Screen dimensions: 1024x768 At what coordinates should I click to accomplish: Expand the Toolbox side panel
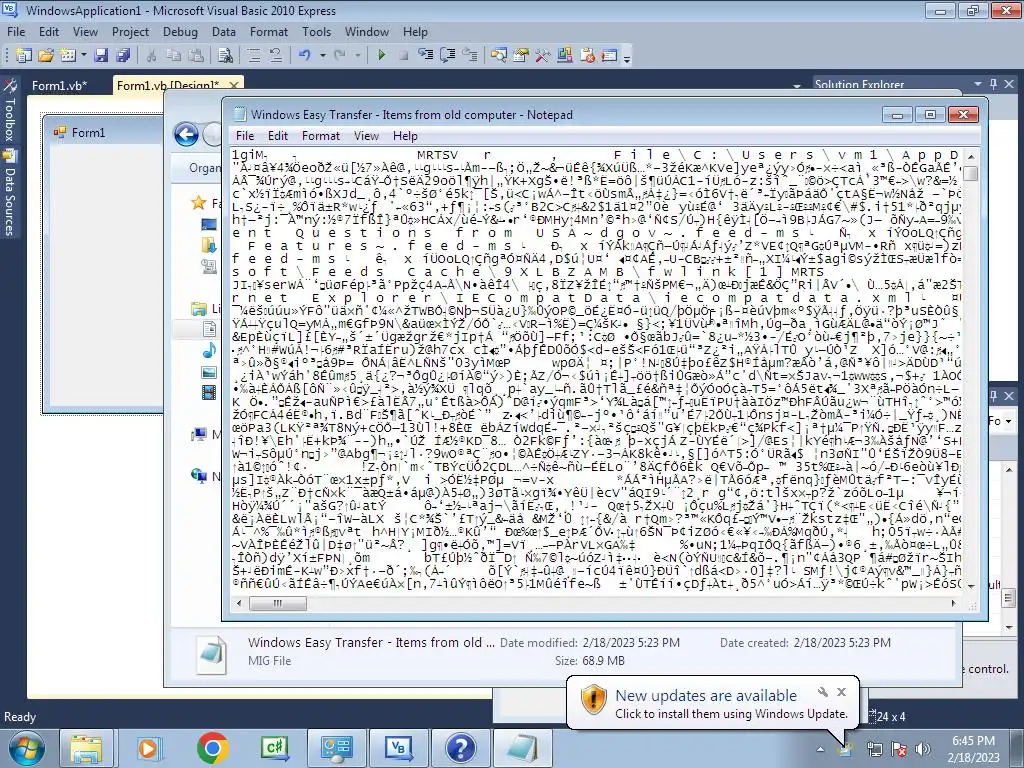(x=9, y=111)
